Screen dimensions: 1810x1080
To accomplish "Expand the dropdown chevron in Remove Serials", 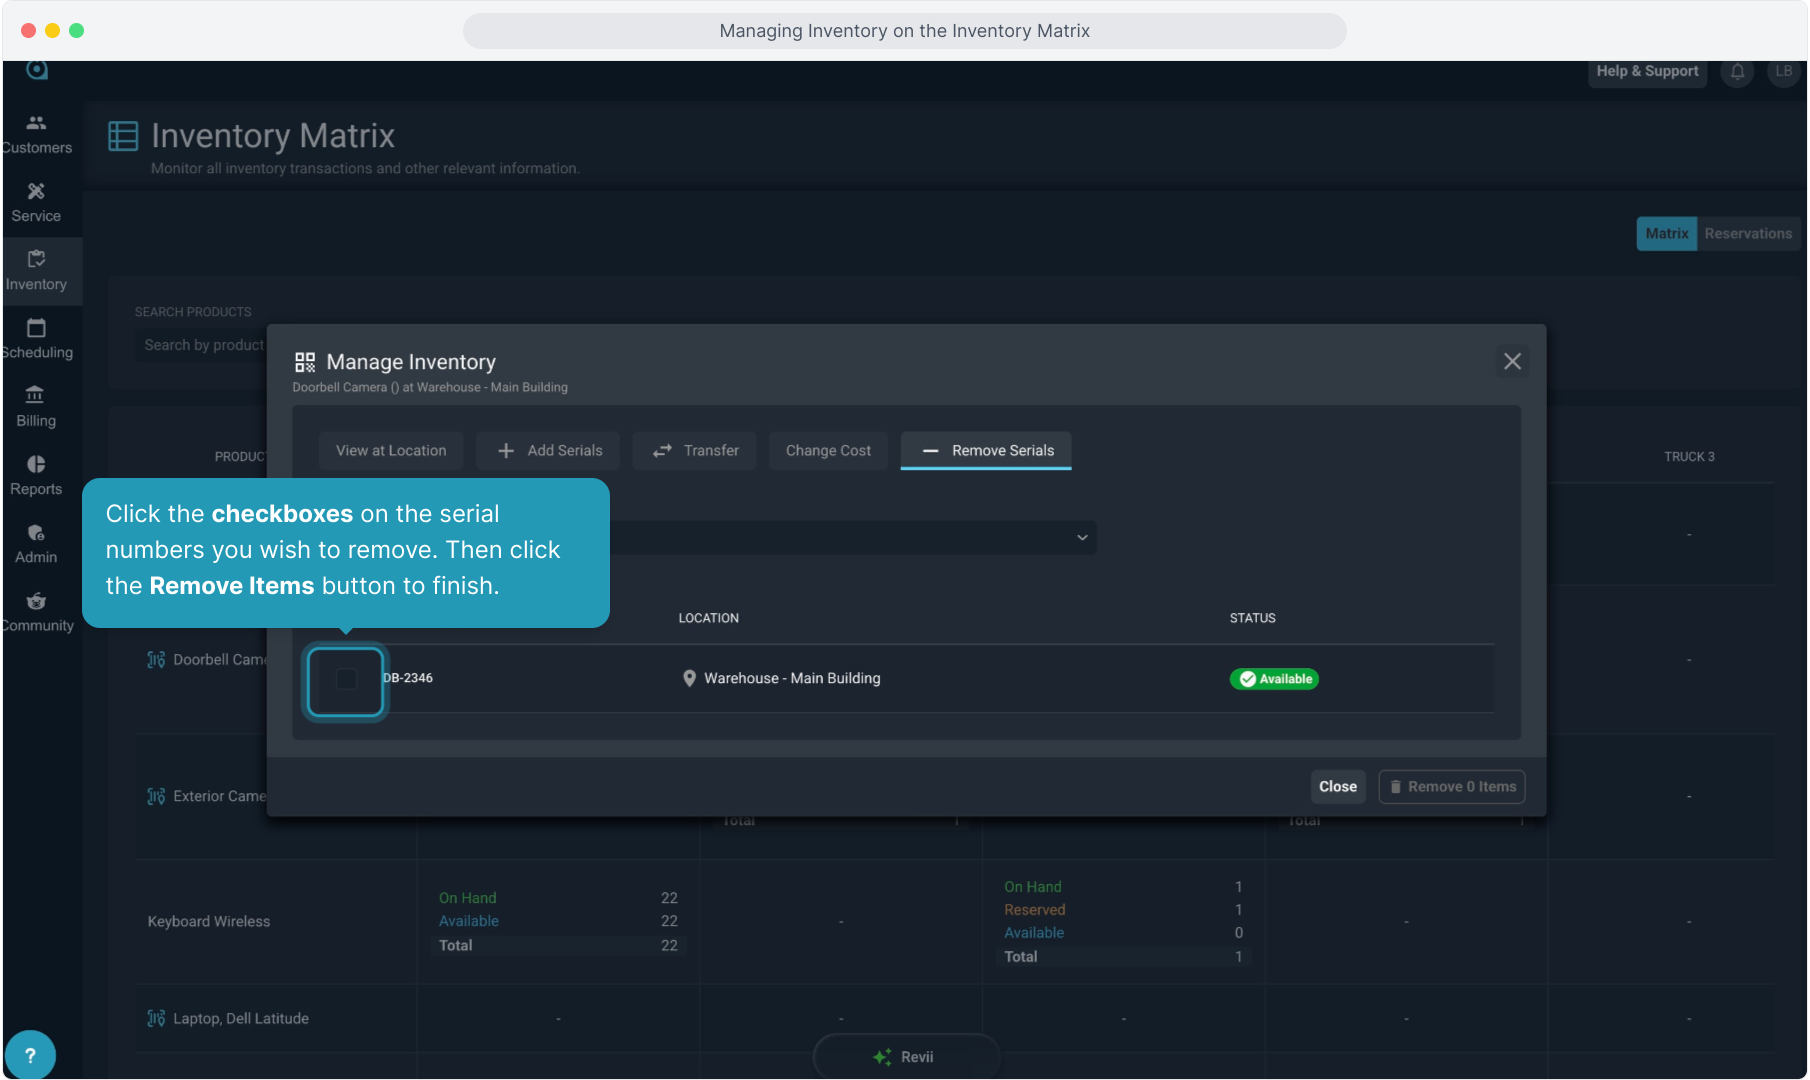I will tap(1082, 538).
